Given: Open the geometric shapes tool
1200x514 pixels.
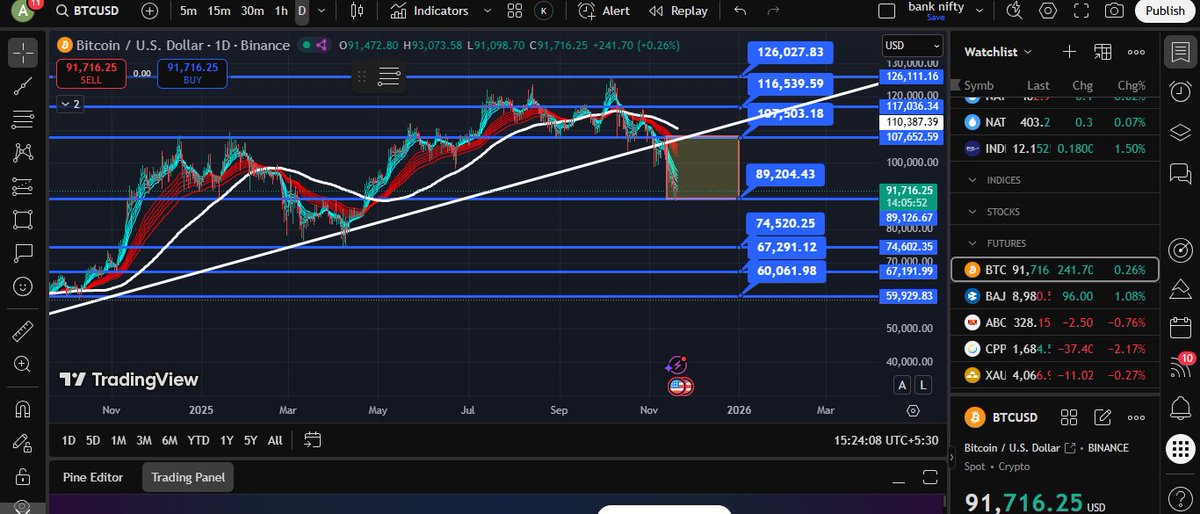Looking at the screenshot, I should click(24, 219).
